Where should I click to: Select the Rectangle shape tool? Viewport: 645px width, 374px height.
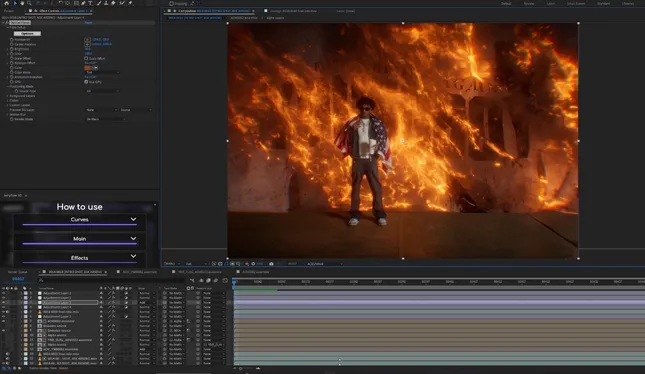(x=76, y=3)
